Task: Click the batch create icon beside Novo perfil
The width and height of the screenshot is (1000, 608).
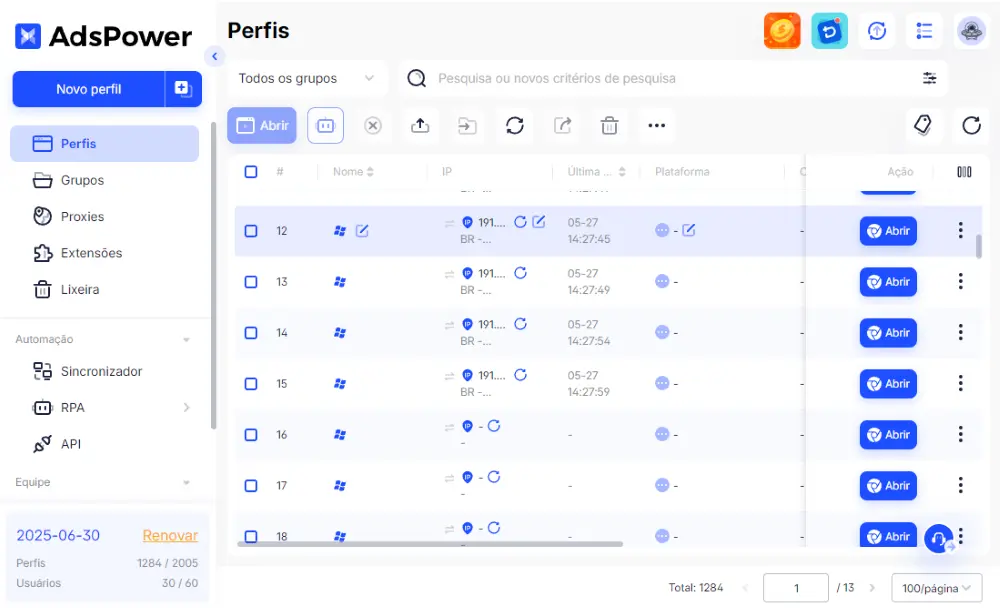Action: point(183,89)
